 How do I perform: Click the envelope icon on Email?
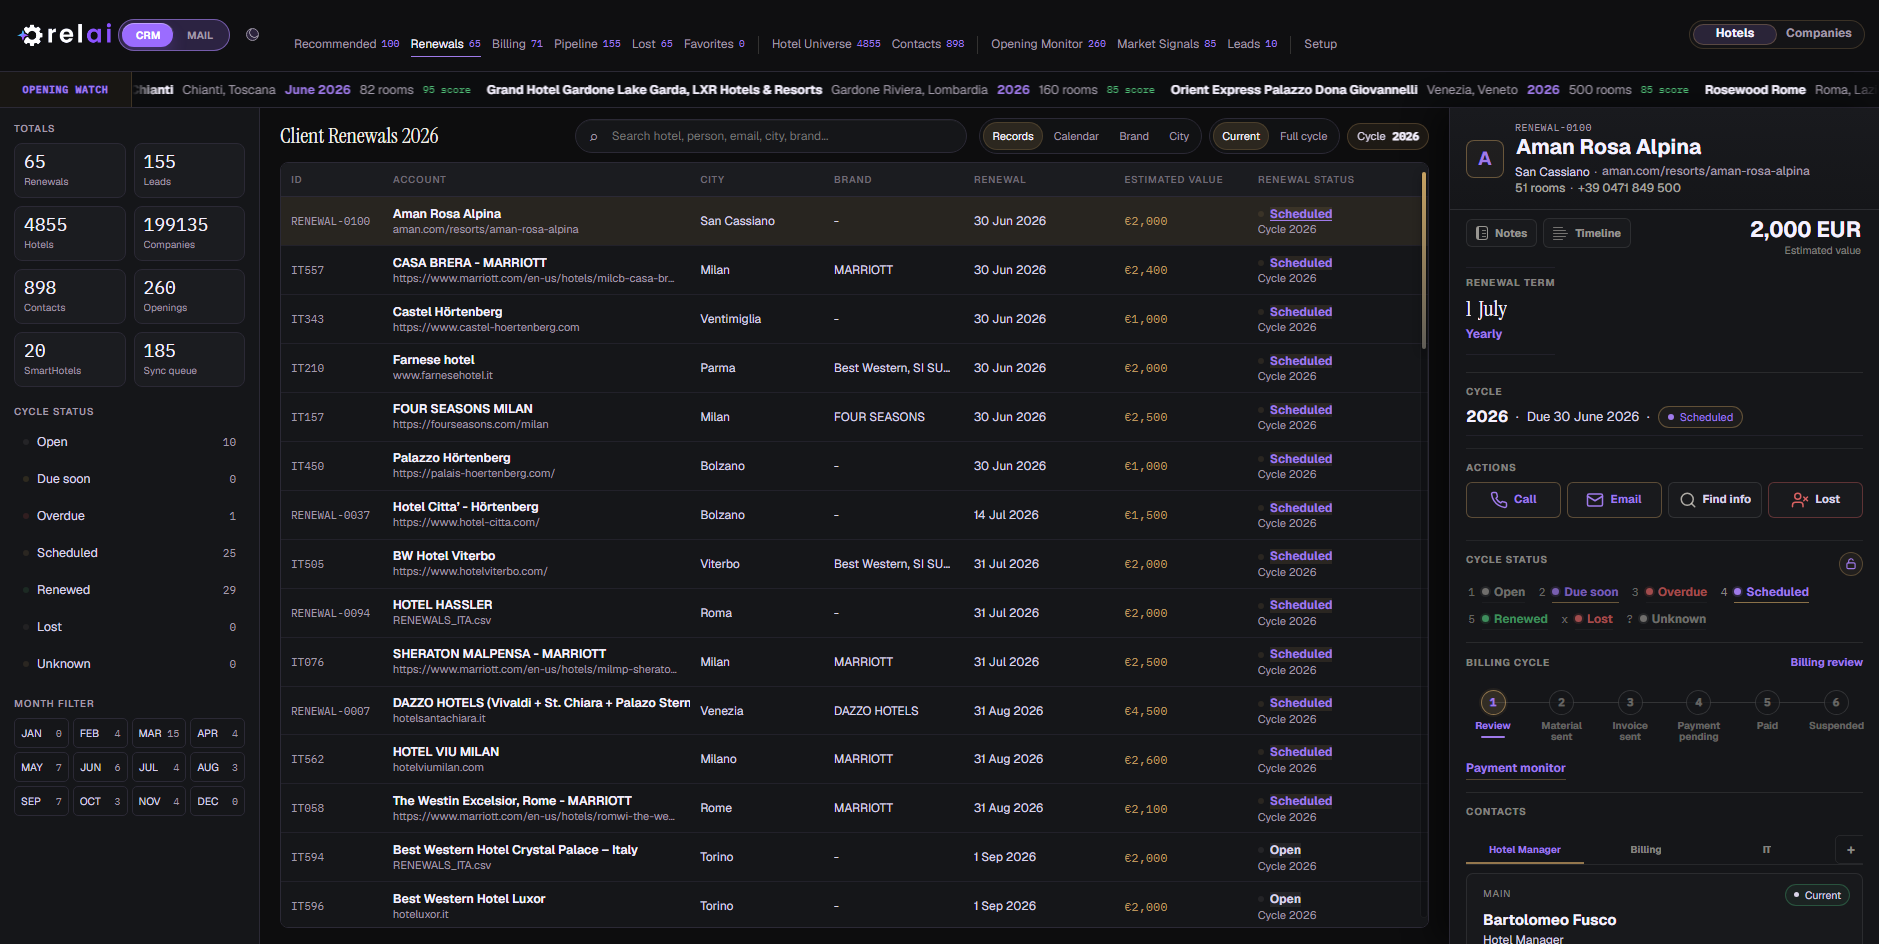[1595, 500]
